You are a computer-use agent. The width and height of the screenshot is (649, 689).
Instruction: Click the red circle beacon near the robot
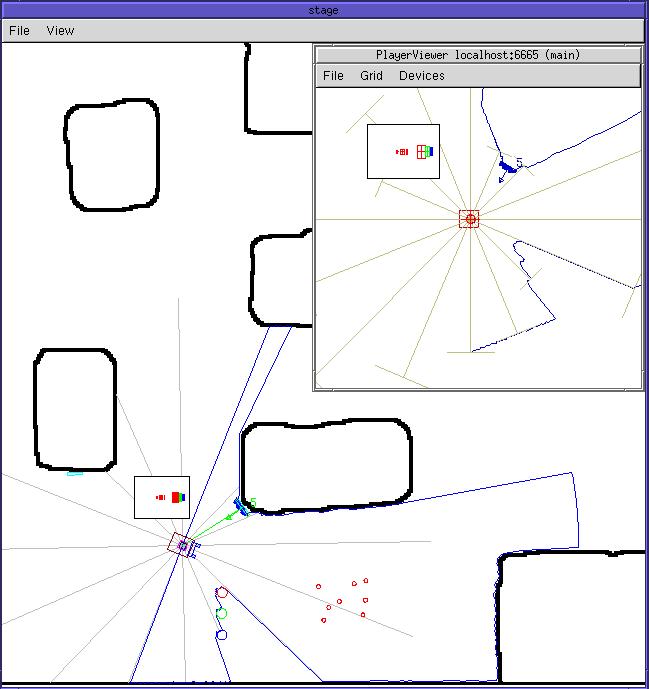click(x=222, y=593)
